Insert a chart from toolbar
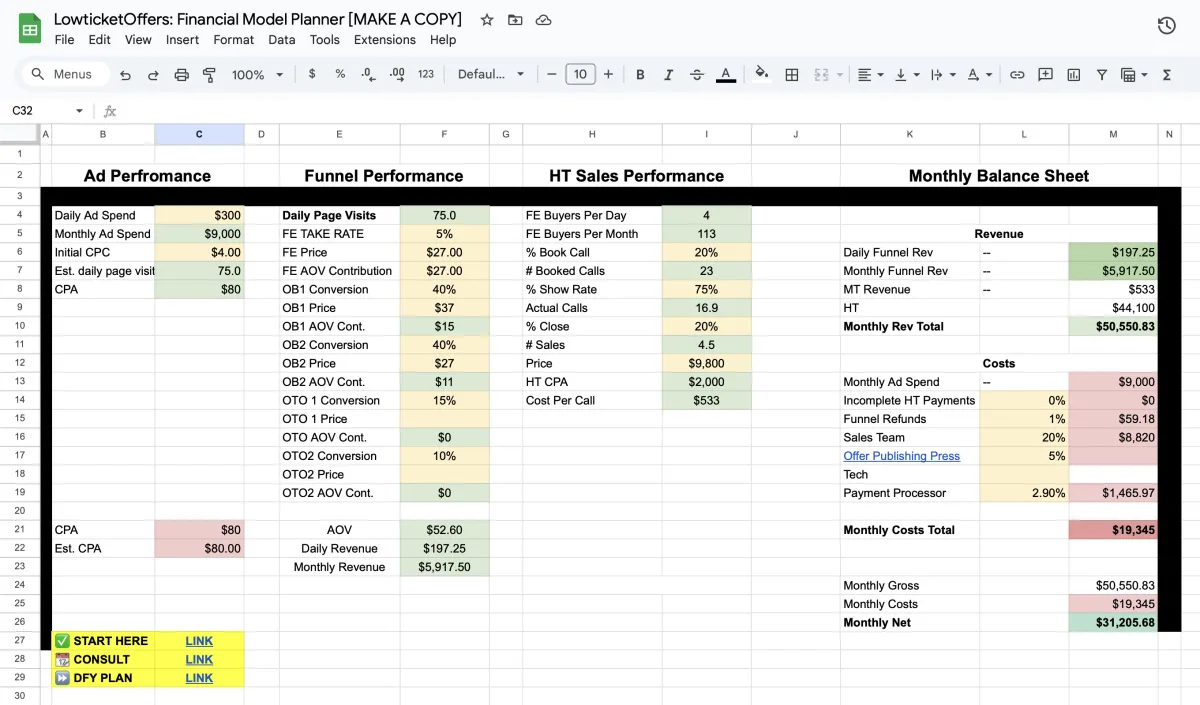Image resolution: width=1200 pixels, height=705 pixels. point(1073,74)
